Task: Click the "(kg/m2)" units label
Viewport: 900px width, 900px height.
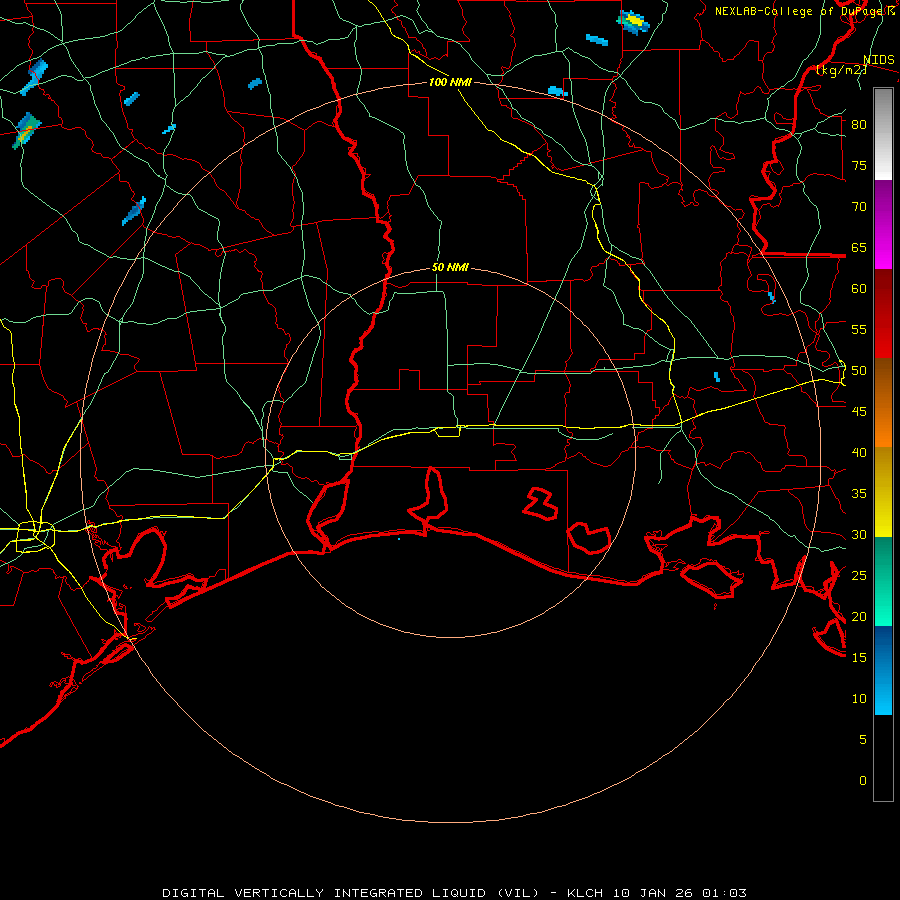Action: pyautogui.click(x=842, y=70)
